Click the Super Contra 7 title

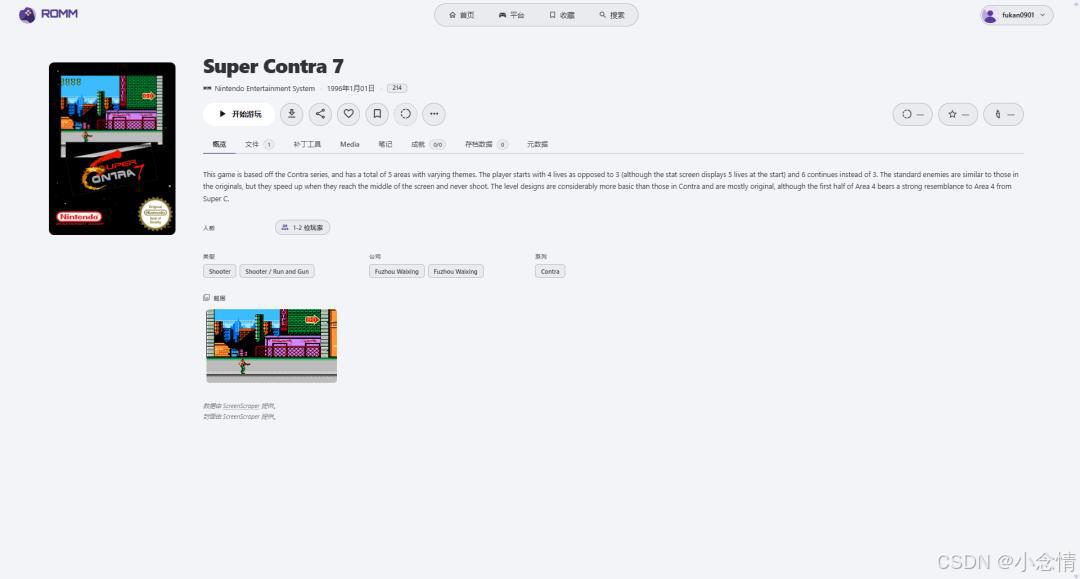click(273, 66)
